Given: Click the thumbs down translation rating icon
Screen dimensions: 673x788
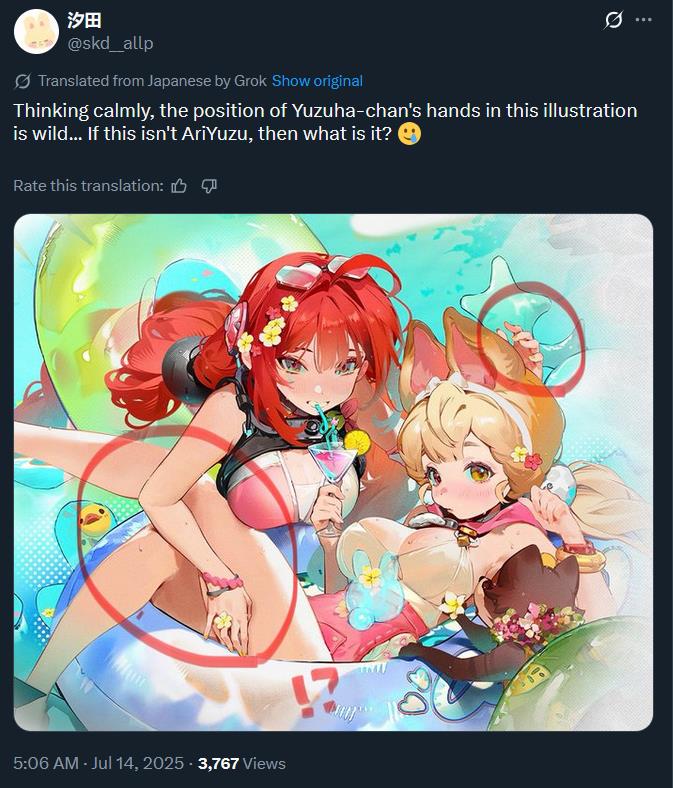Looking at the screenshot, I should [209, 186].
